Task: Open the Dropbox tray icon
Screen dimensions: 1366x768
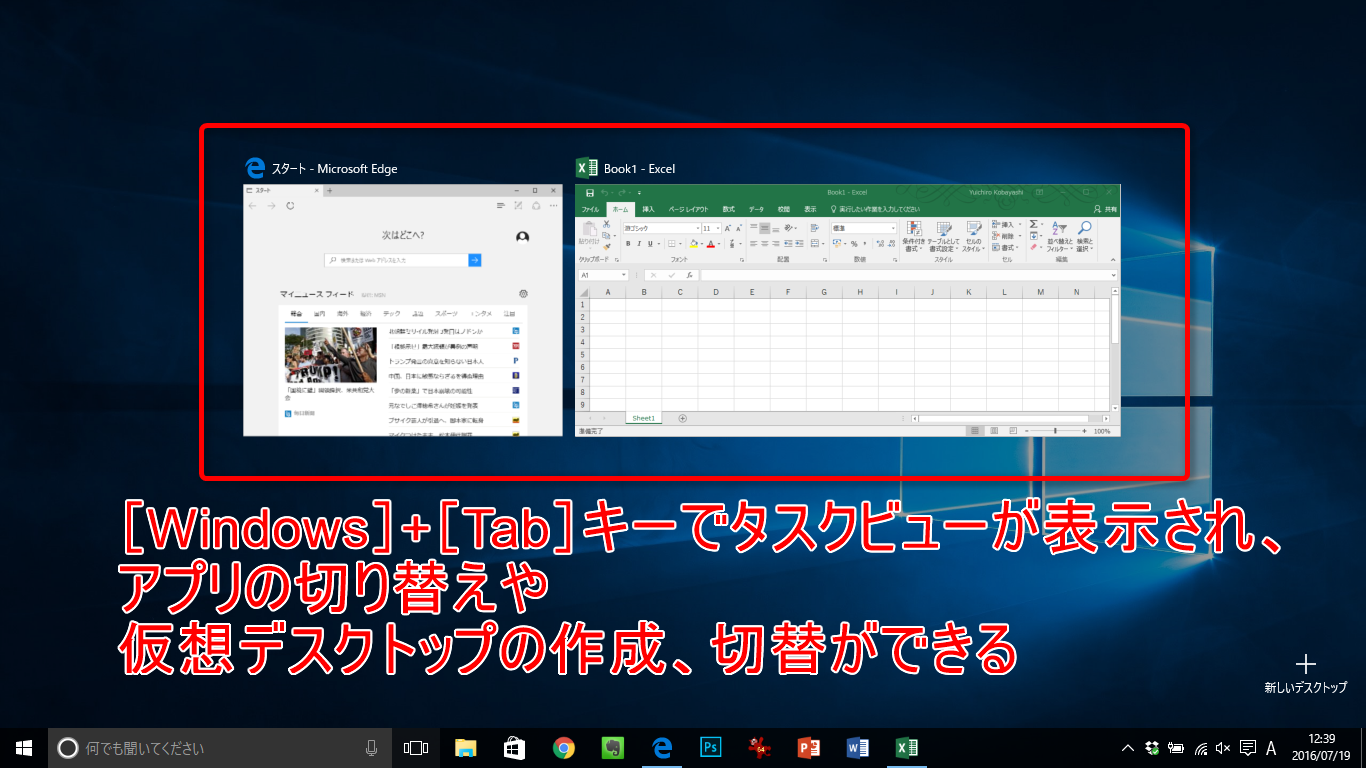Action: pos(1151,747)
